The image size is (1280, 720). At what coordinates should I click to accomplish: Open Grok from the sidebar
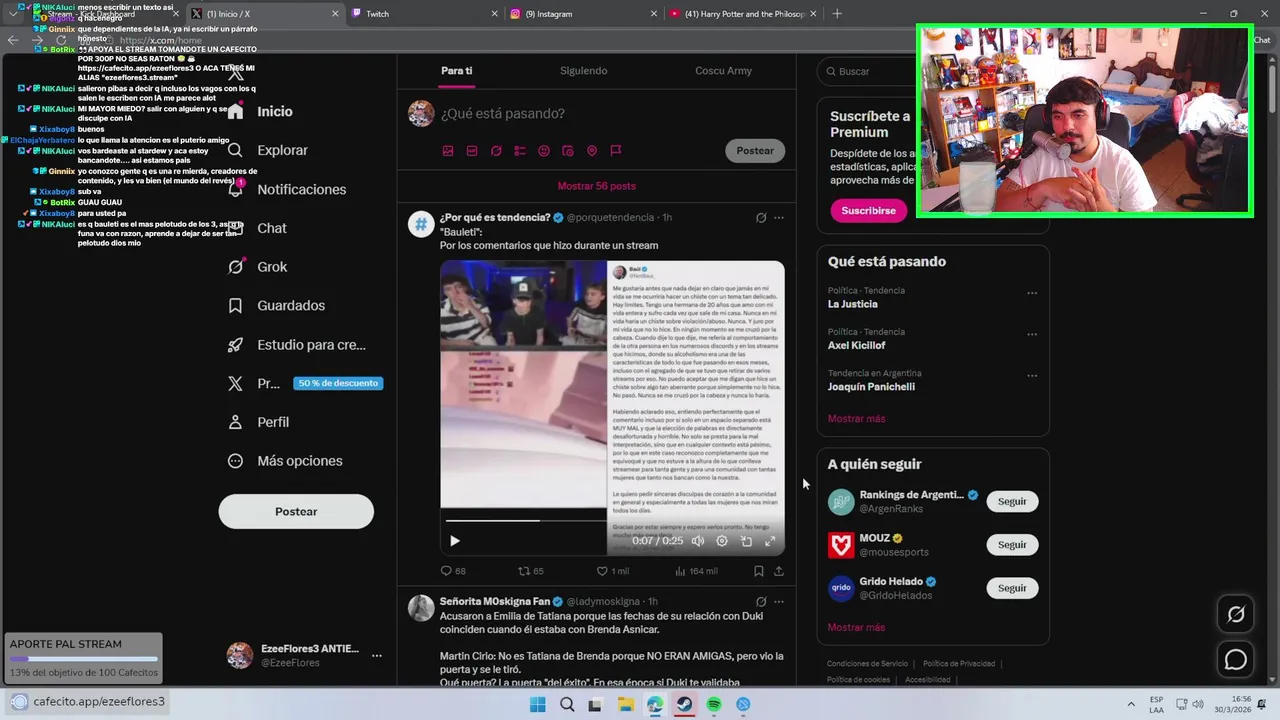258,267
